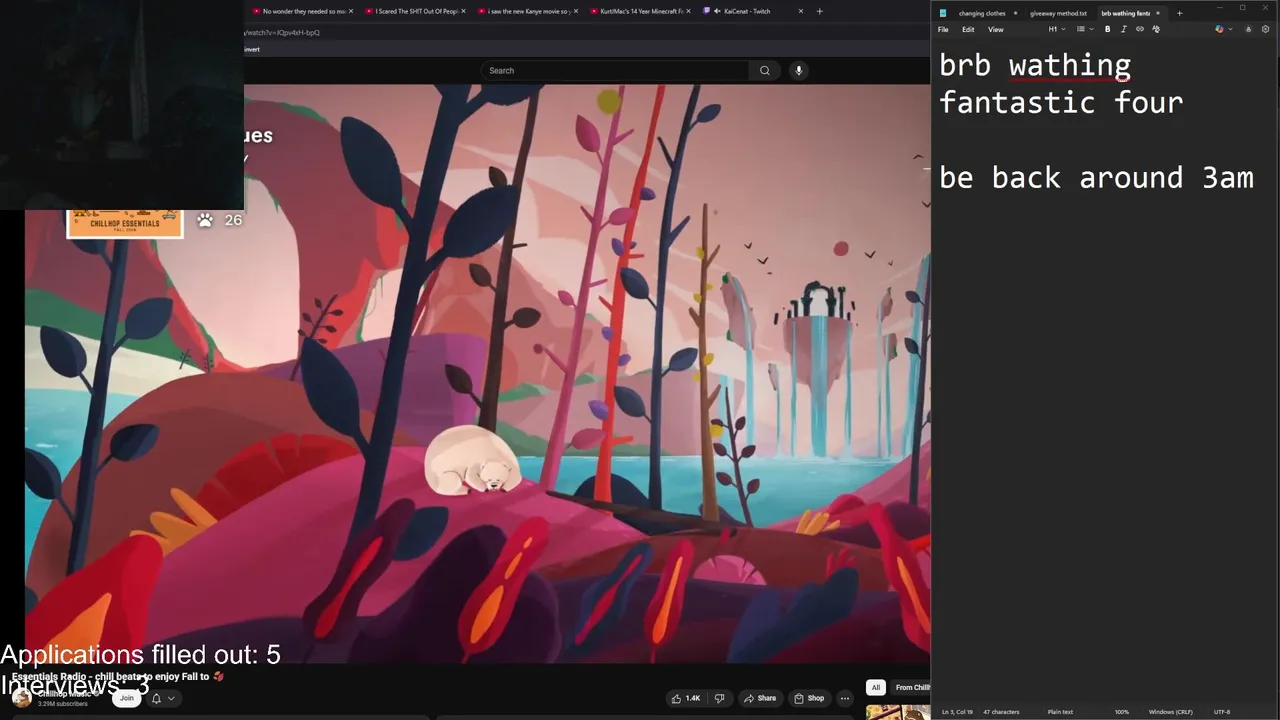The width and height of the screenshot is (1280, 720).
Task: Like the video with thumbs up
Action: 686,698
